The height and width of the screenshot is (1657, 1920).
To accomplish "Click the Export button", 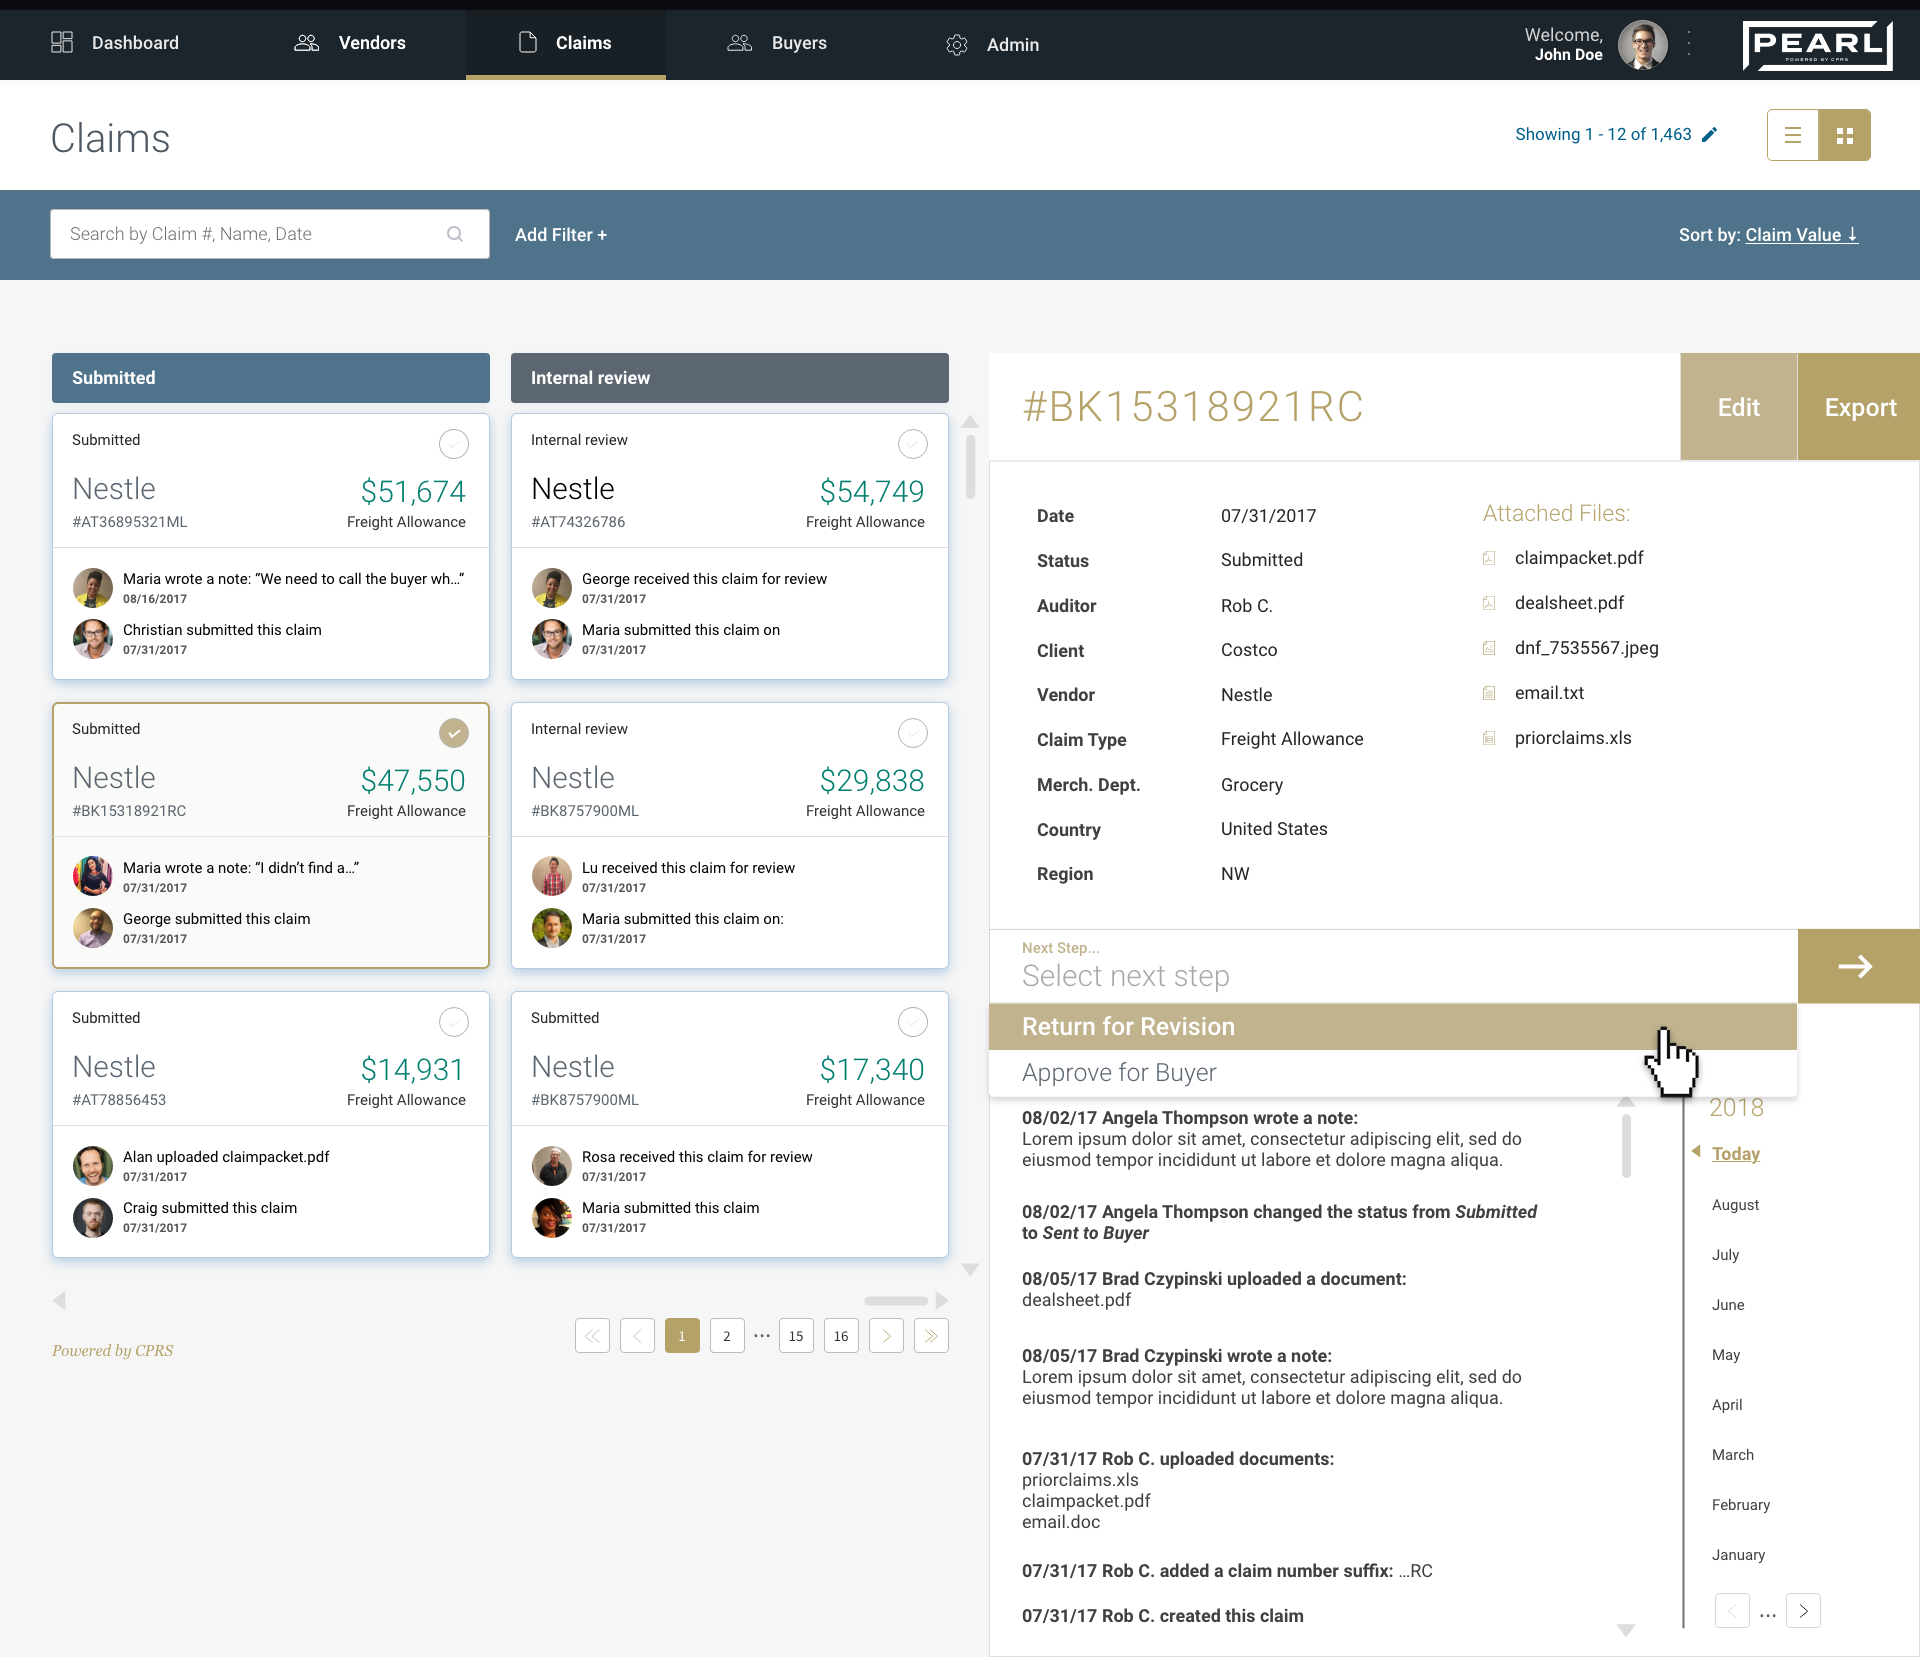I will [x=1859, y=407].
